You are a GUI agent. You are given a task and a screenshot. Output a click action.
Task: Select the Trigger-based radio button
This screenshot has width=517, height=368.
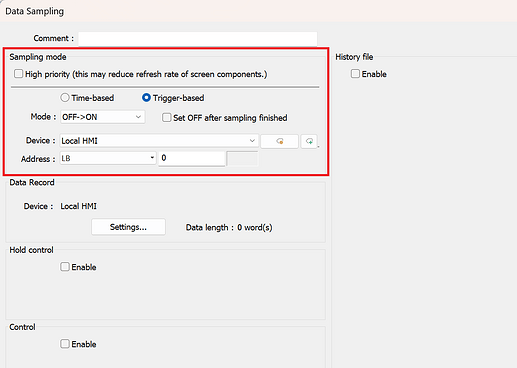point(146,98)
